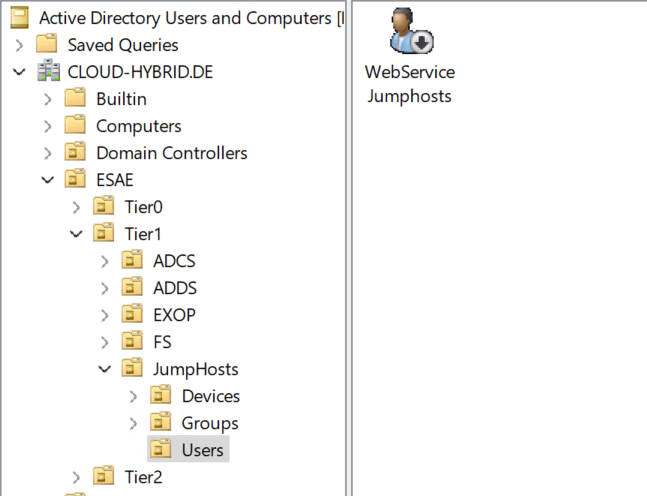Click the ESAE organizational unit icon
Image resolution: width=647 pixels, height=496 pixels.
(75, 180)
